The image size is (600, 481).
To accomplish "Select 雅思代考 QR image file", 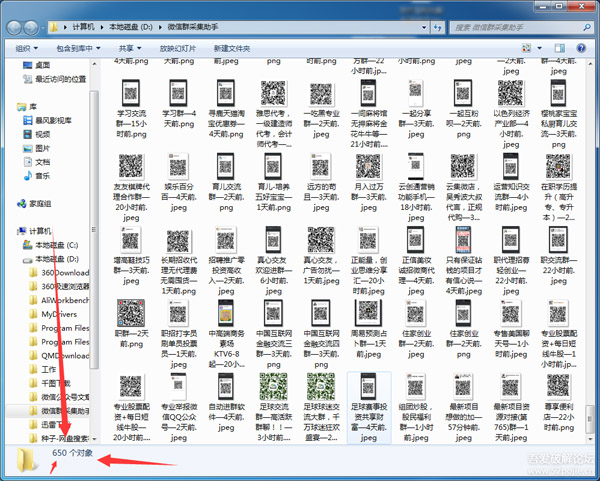I will tap(274, 114).
